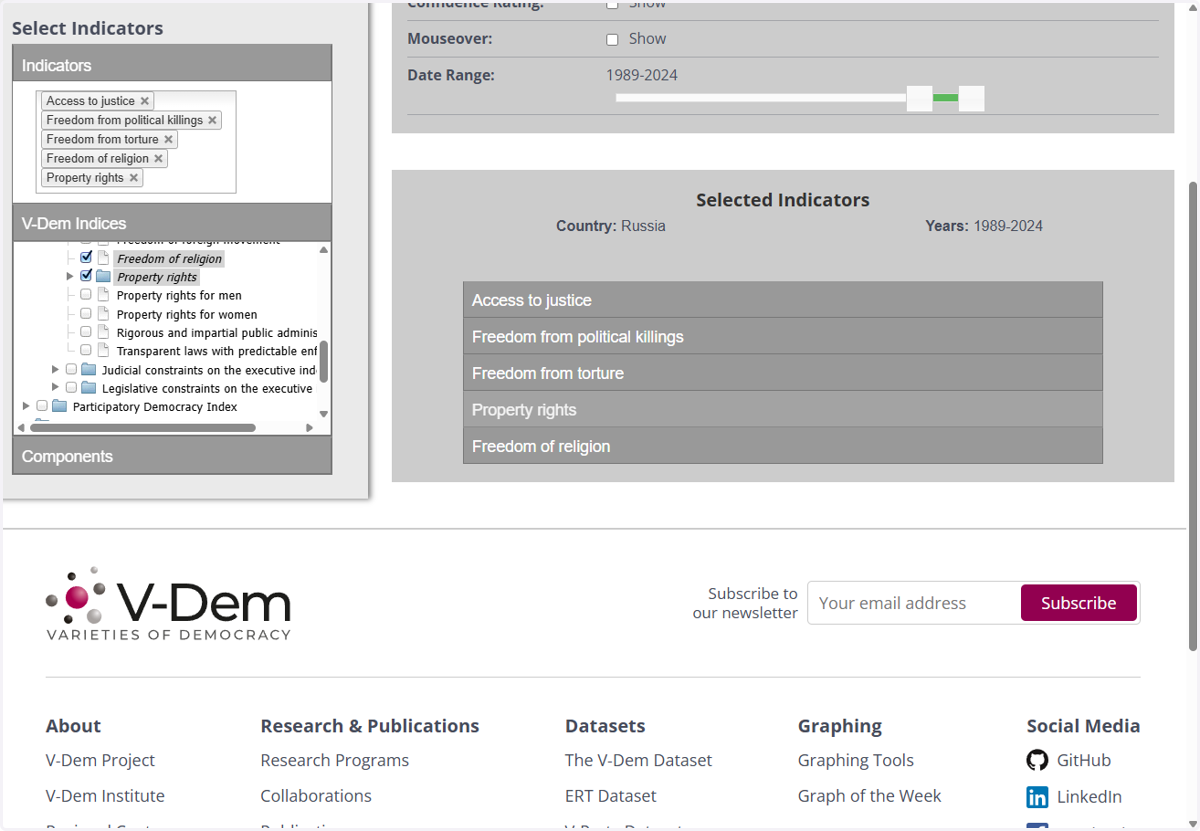Screen dimensions: 1200x831
Task: Click the tree's vertical scrollbar thumb
Action: coord(324,361)
